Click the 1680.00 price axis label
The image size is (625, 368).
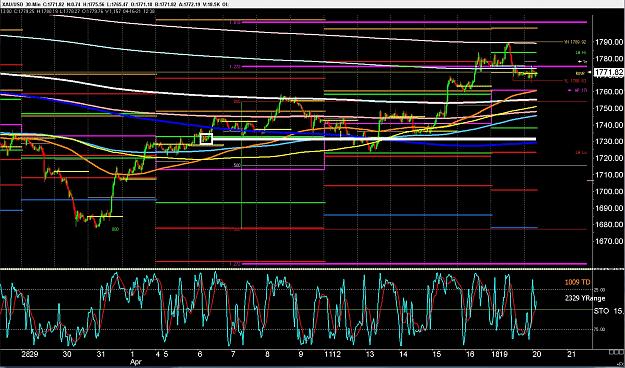(x=609, y=225)
